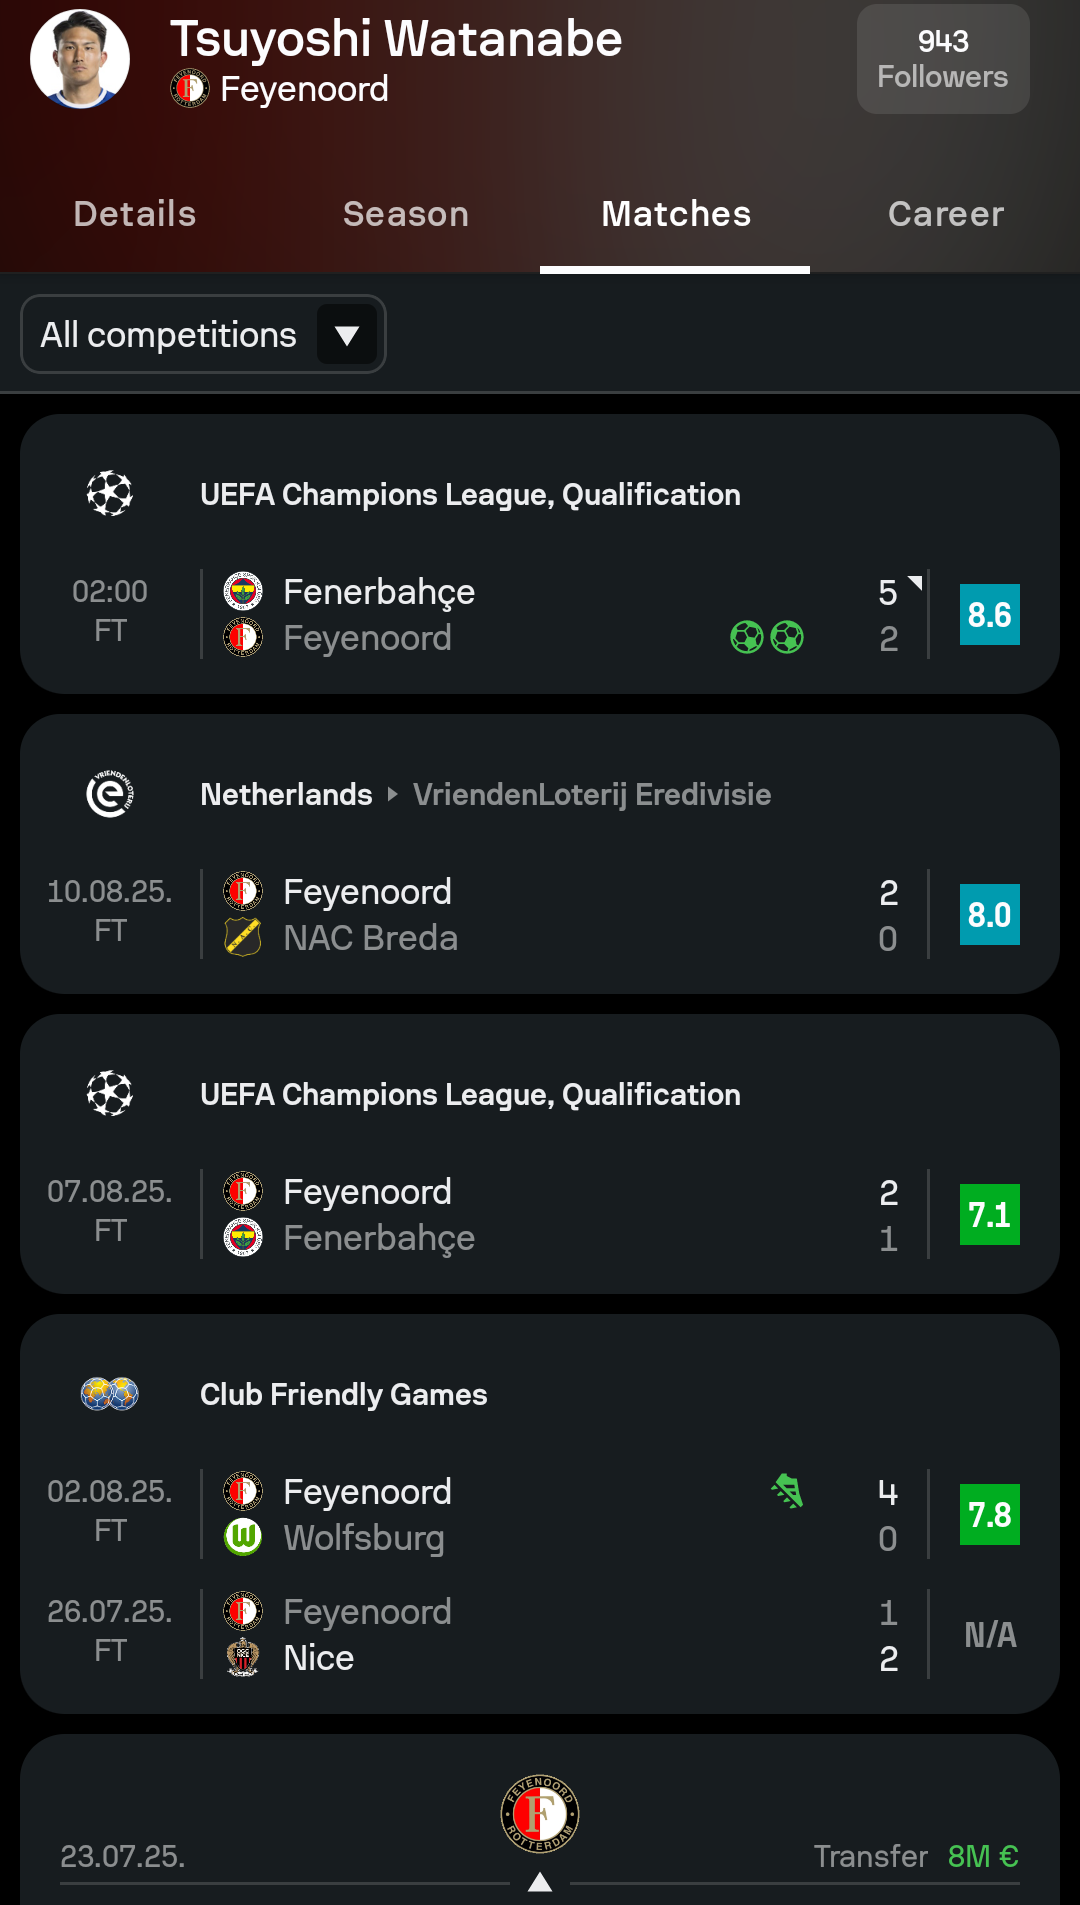Tap the Club Friendly Games globe icon
The width and height of the screenshot is (1080, 1905).
tap(110, 1394)
